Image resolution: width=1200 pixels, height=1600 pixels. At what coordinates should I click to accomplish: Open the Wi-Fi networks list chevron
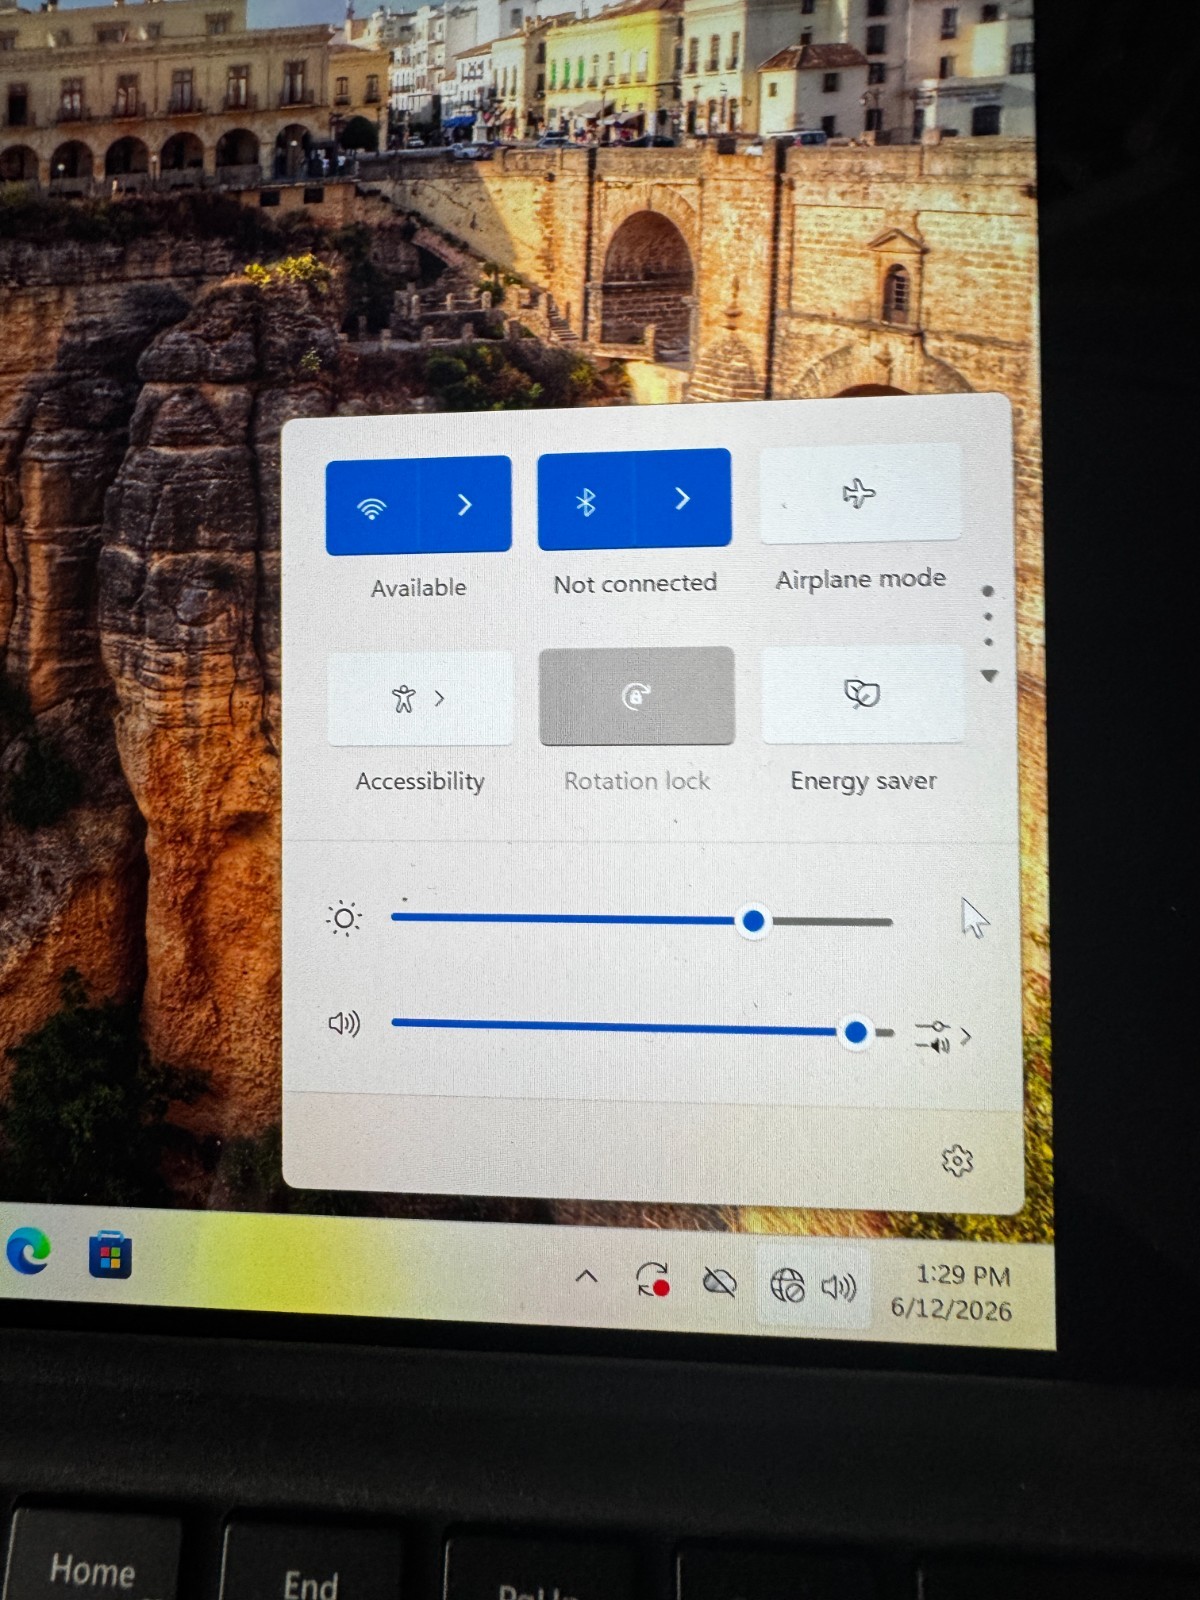point(464,504)
